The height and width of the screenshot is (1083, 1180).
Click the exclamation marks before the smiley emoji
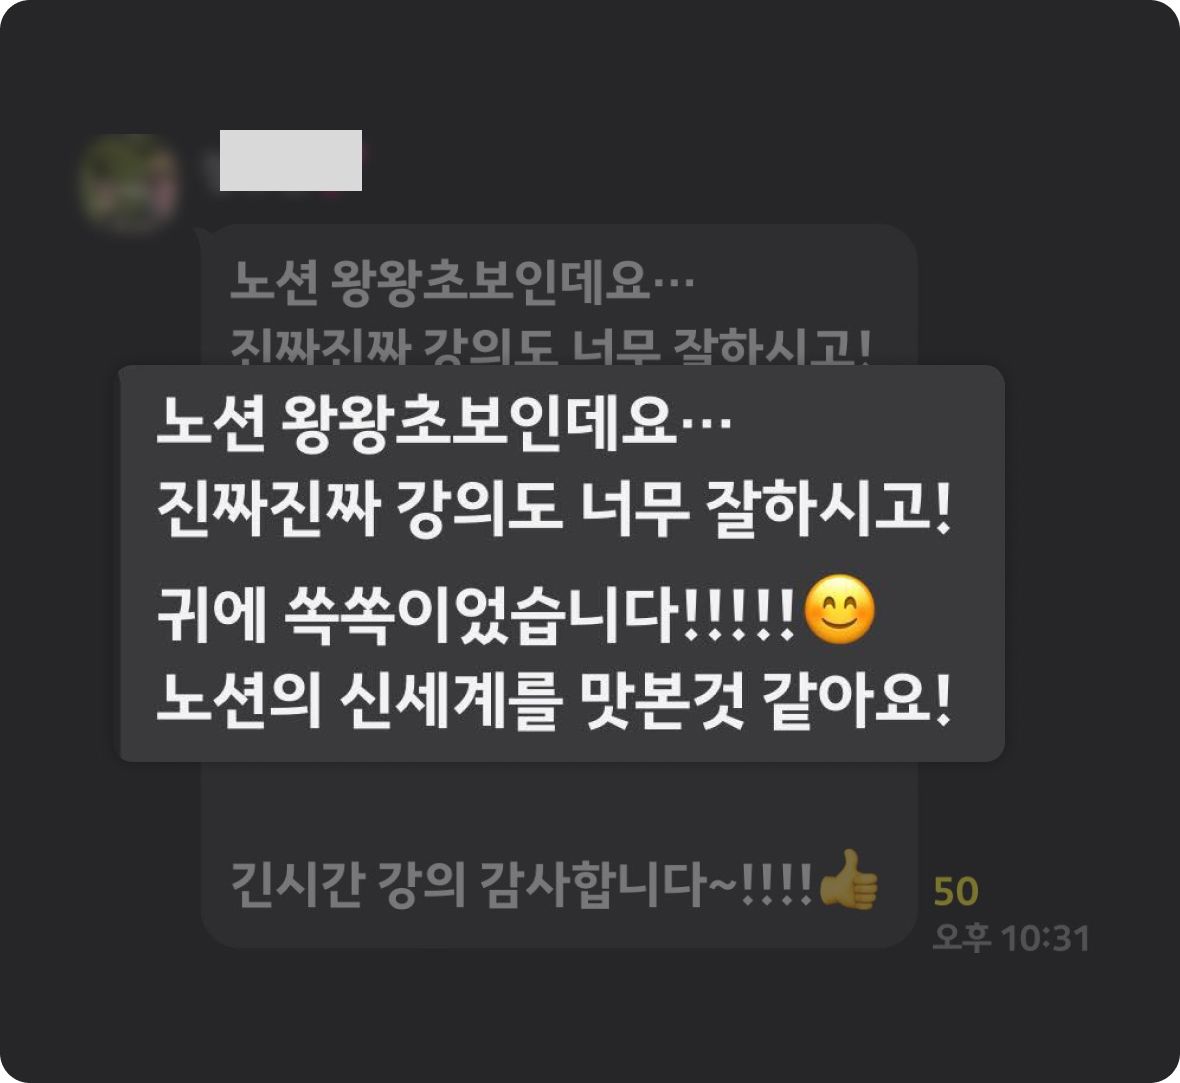tap(738, 614)
